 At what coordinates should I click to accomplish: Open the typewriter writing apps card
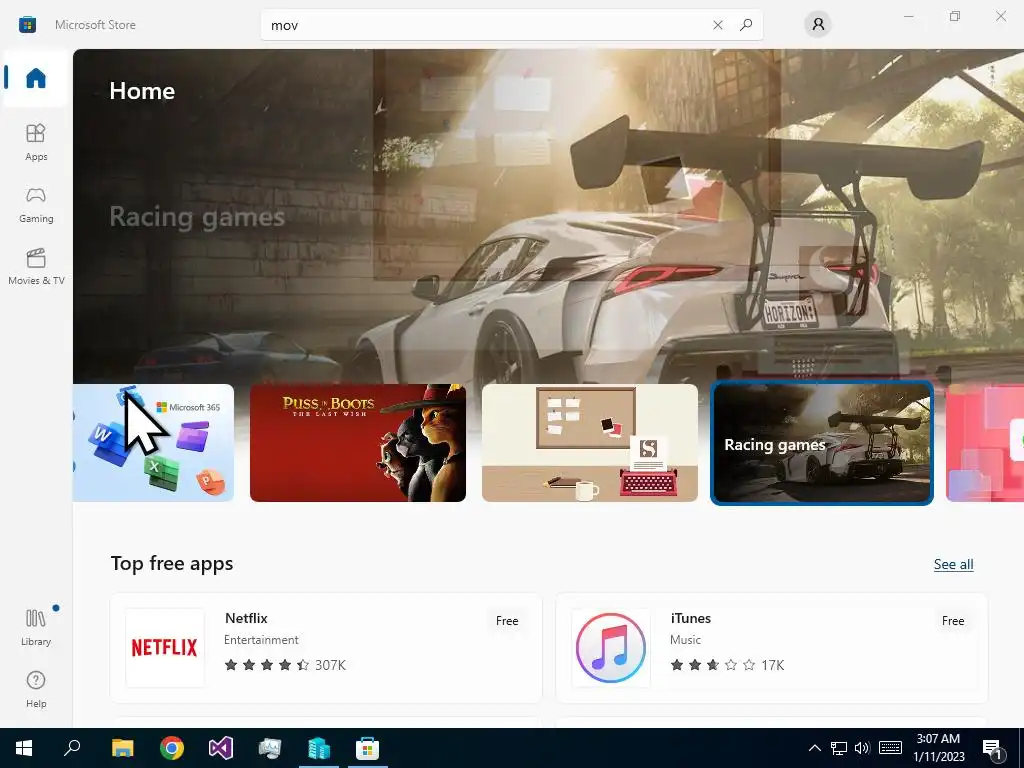tap(590, 443)
